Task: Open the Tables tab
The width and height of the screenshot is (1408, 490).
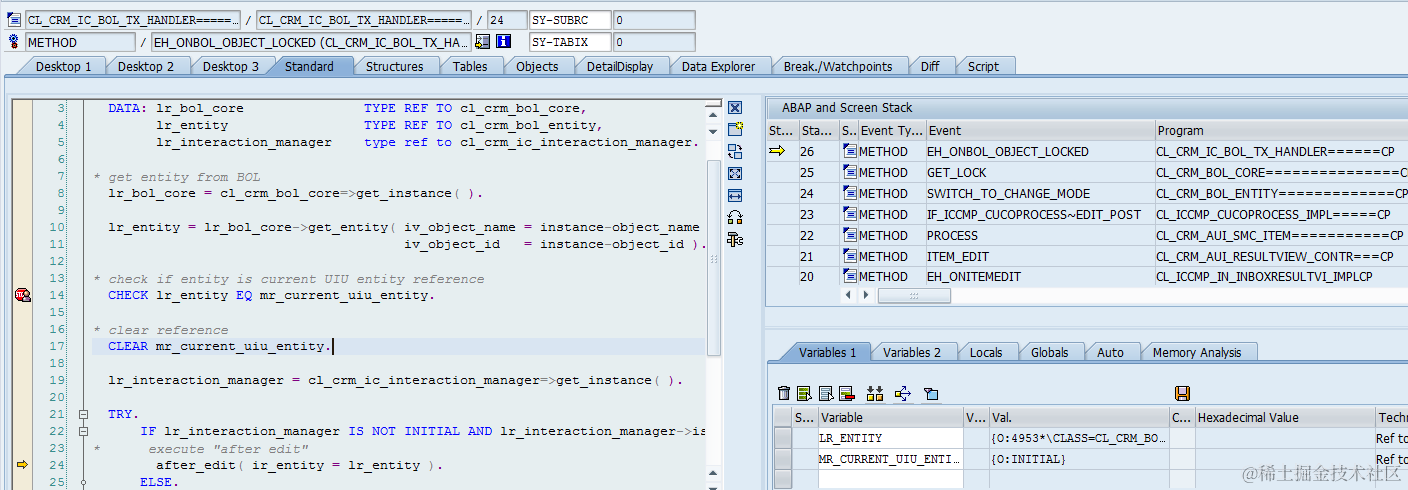Action: coord(470,66)
